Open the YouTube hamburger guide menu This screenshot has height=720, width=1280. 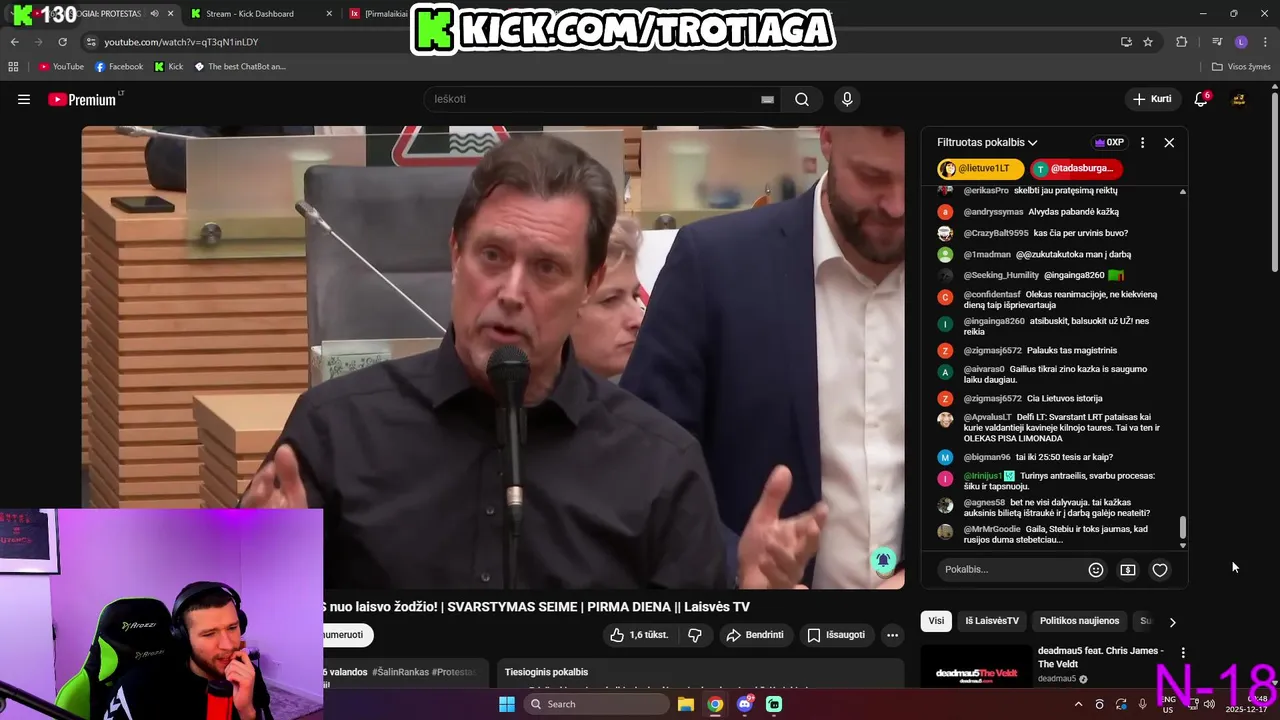tap(24, 99)
